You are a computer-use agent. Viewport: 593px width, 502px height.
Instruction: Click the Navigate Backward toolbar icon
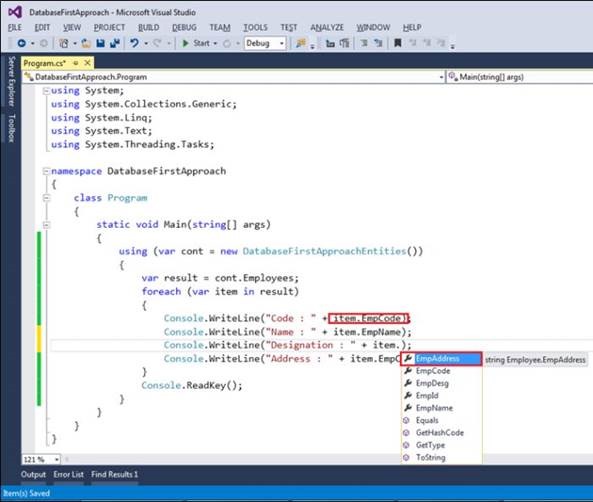pos(22,43)
